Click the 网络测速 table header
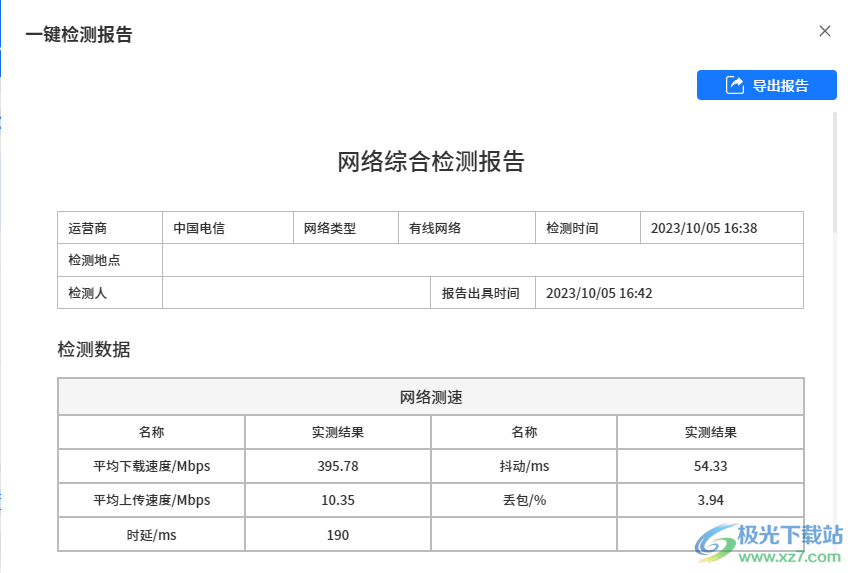854x573 pixels. [431, 397]
